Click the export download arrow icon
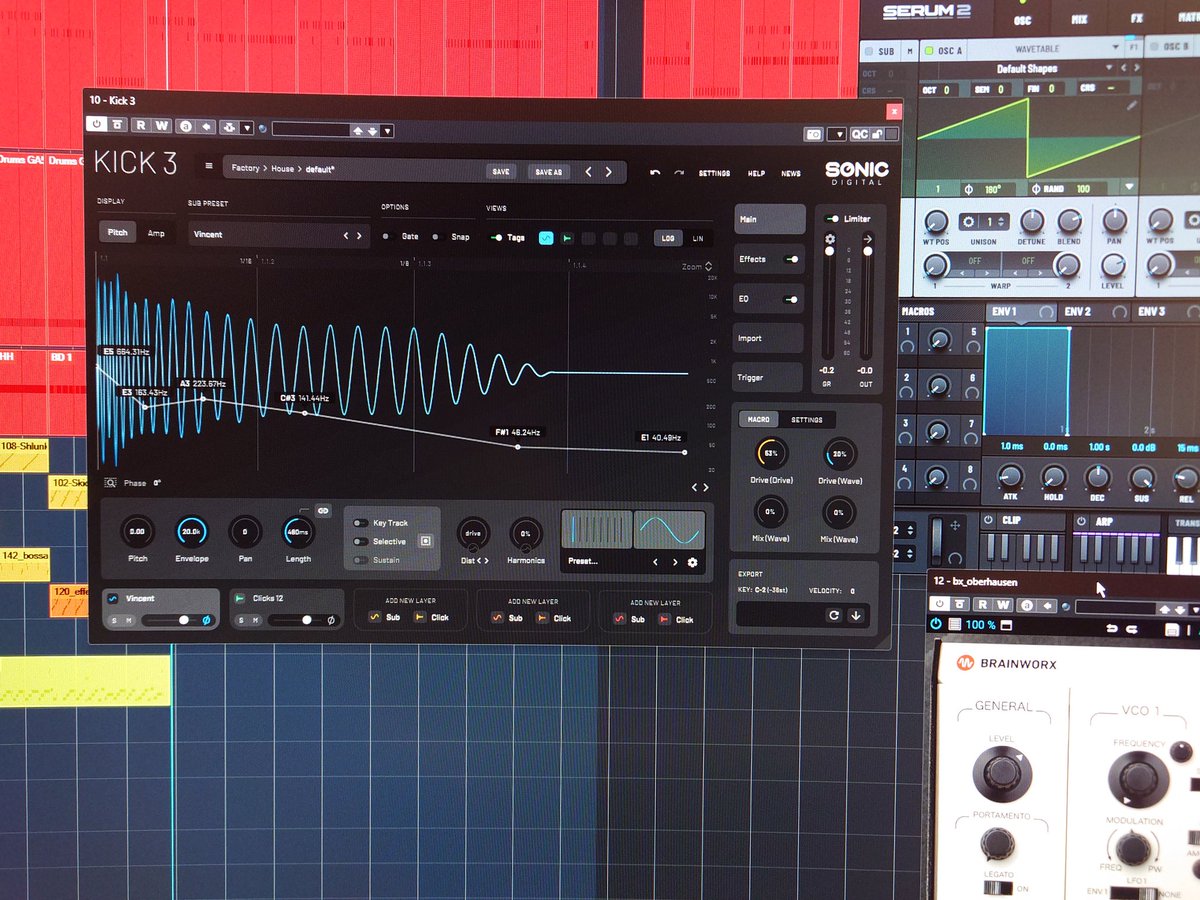 [x=856, y=616]
